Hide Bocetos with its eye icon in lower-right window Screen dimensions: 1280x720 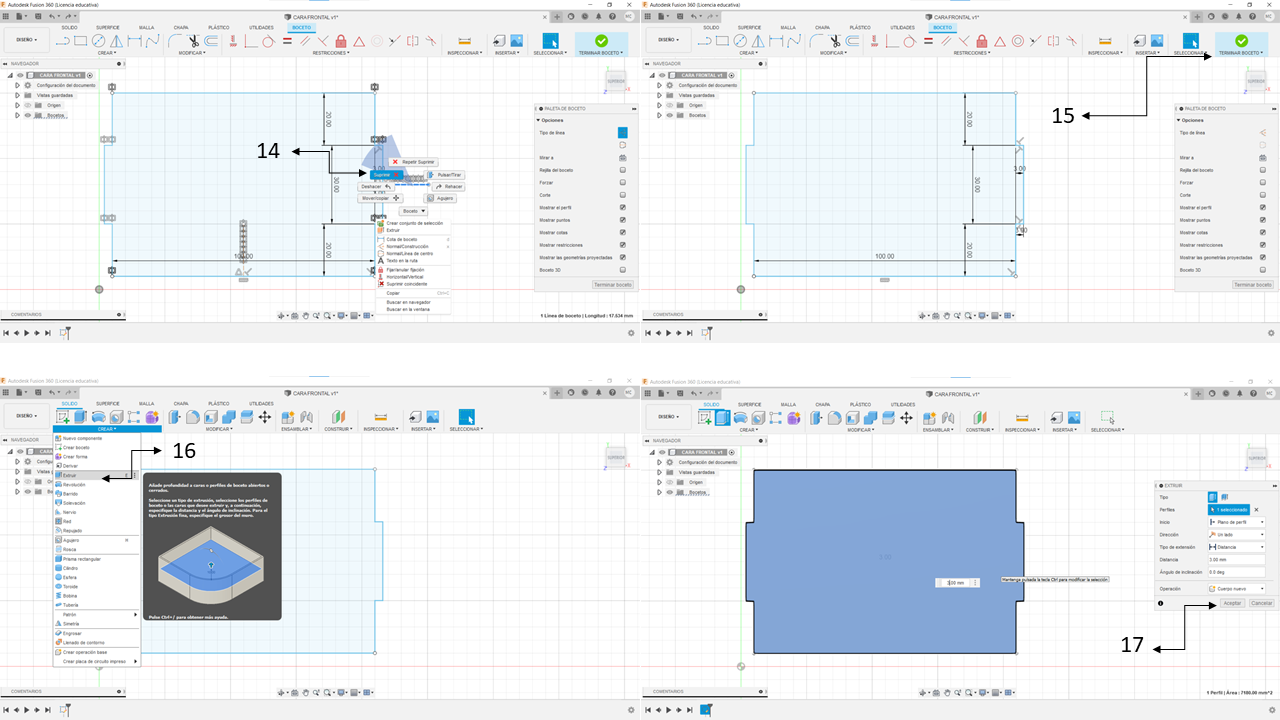pos(670,493)
